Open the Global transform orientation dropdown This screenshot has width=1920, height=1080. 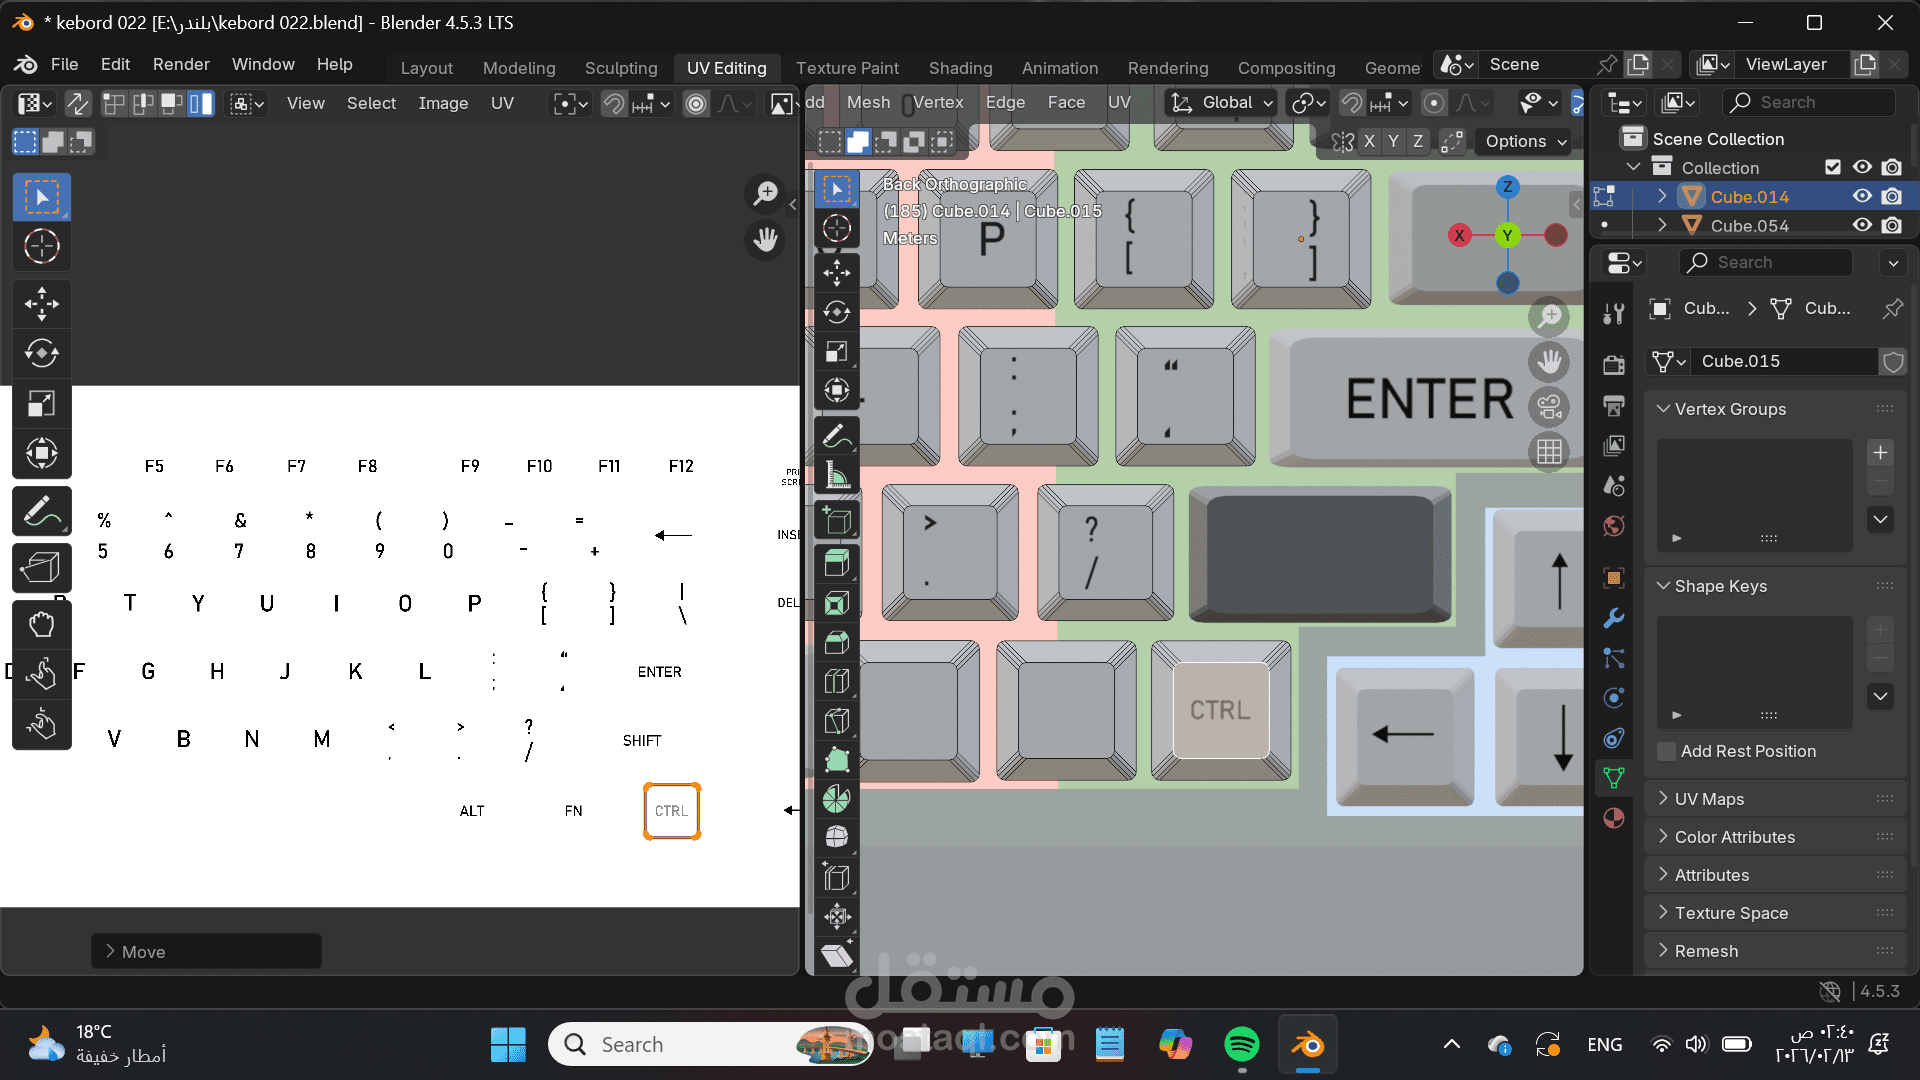[1223, 103]
